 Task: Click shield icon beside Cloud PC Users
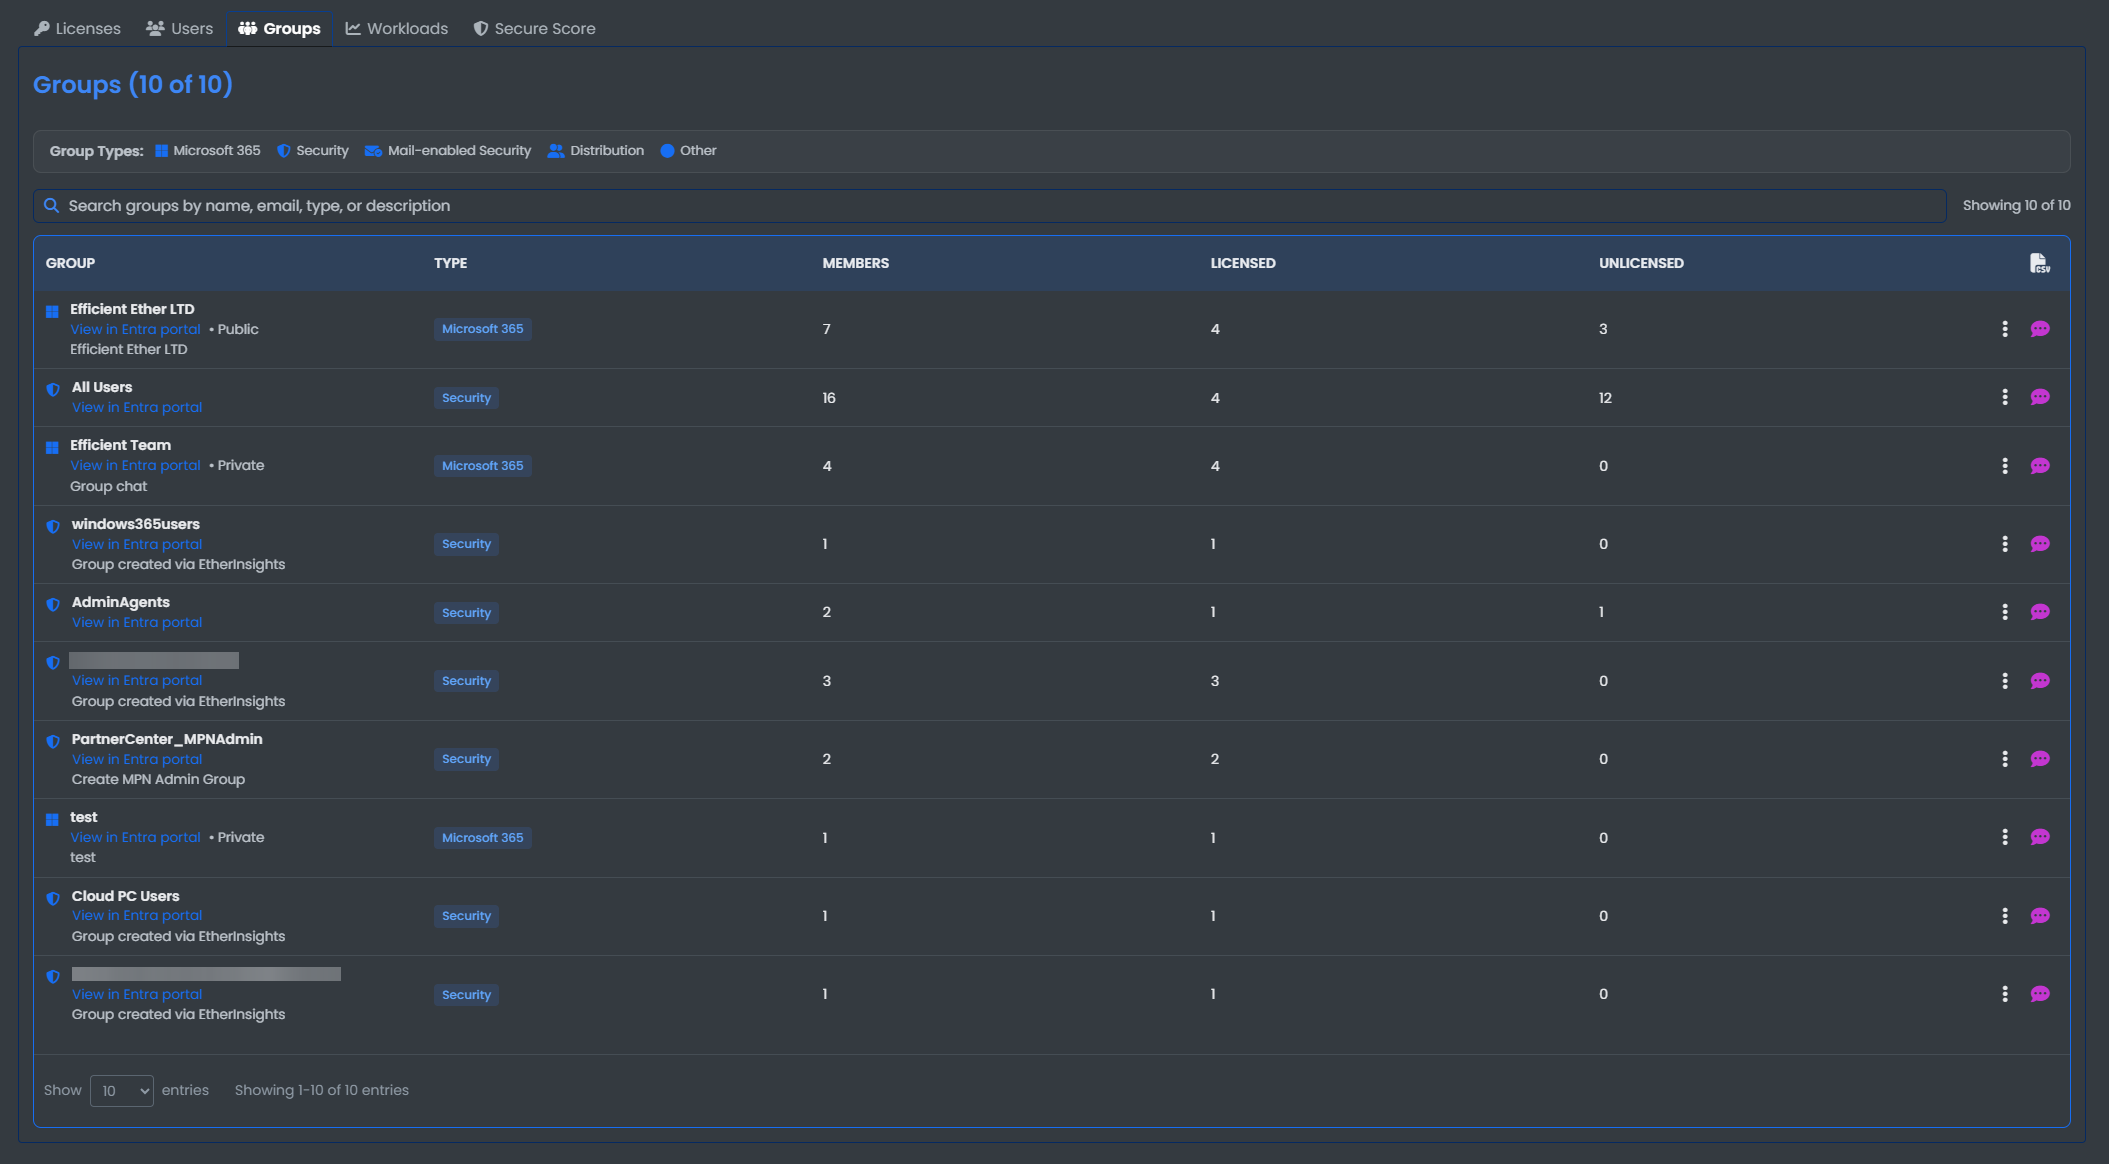(53, 898)
